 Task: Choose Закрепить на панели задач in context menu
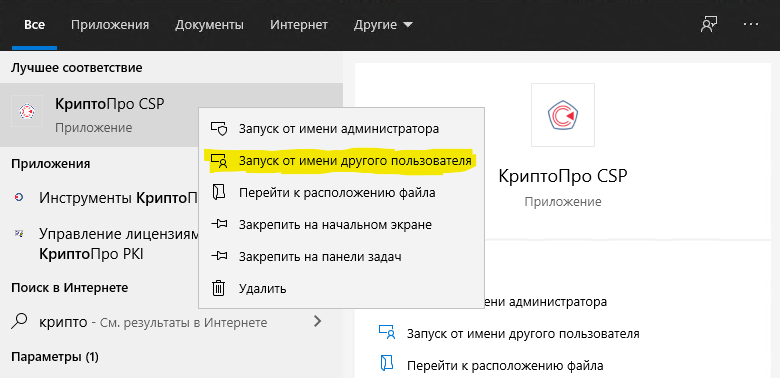point(341,257)
